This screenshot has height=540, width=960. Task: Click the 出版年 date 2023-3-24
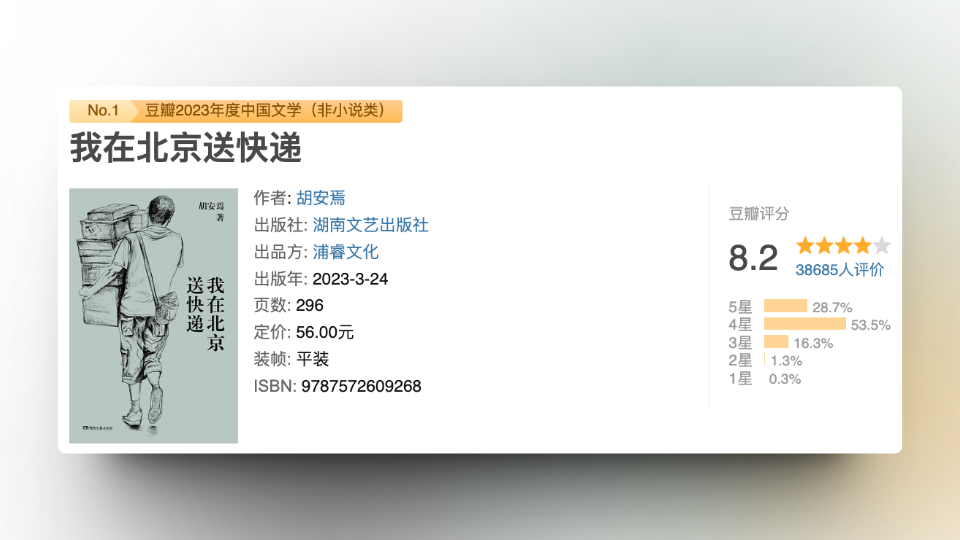coord(350,279)
